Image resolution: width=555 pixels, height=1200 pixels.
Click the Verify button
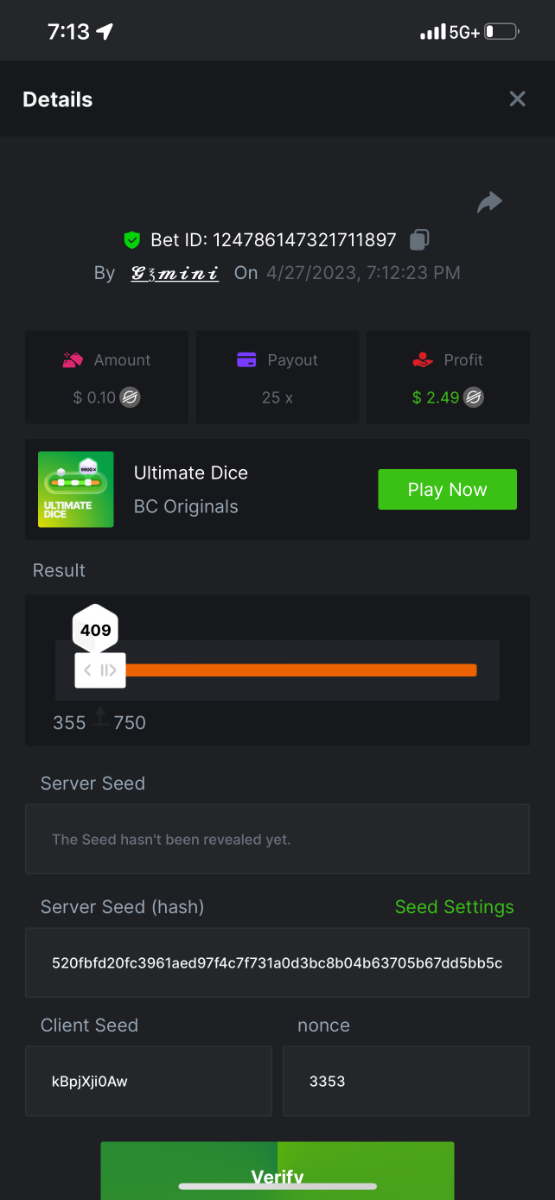pyautogui.click(x=277, y=1171)
